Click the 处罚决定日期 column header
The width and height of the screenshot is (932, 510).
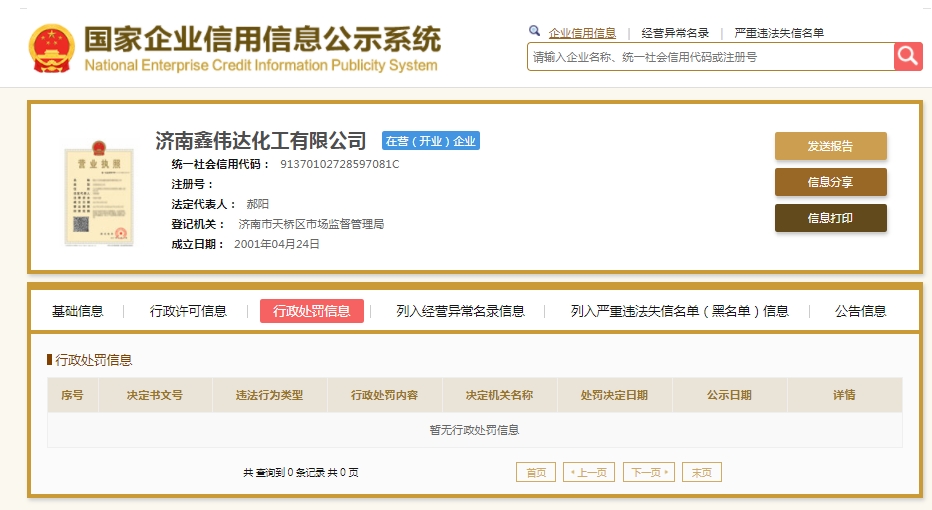(x=615, y=395)
